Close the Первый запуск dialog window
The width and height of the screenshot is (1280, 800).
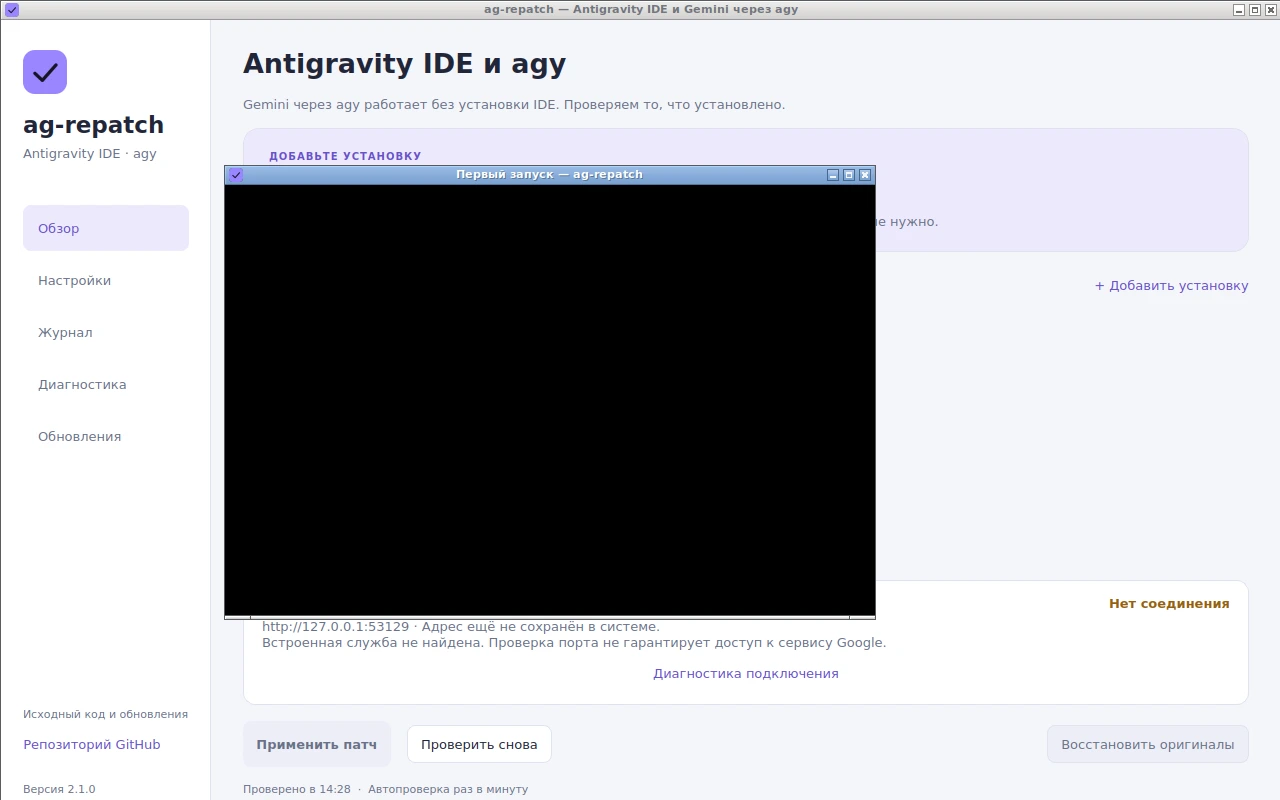click(x=865, y=175)
